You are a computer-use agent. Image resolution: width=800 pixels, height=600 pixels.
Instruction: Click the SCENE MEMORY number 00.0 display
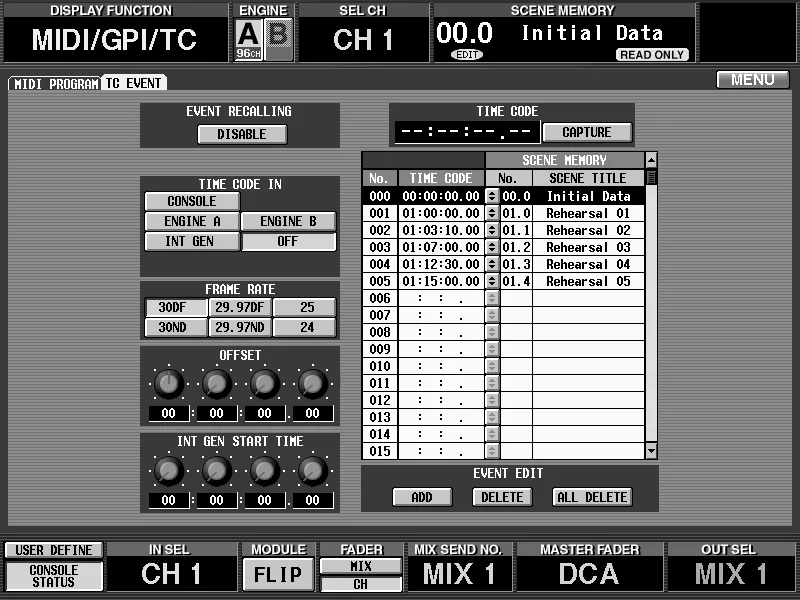(x=464, y=34)
